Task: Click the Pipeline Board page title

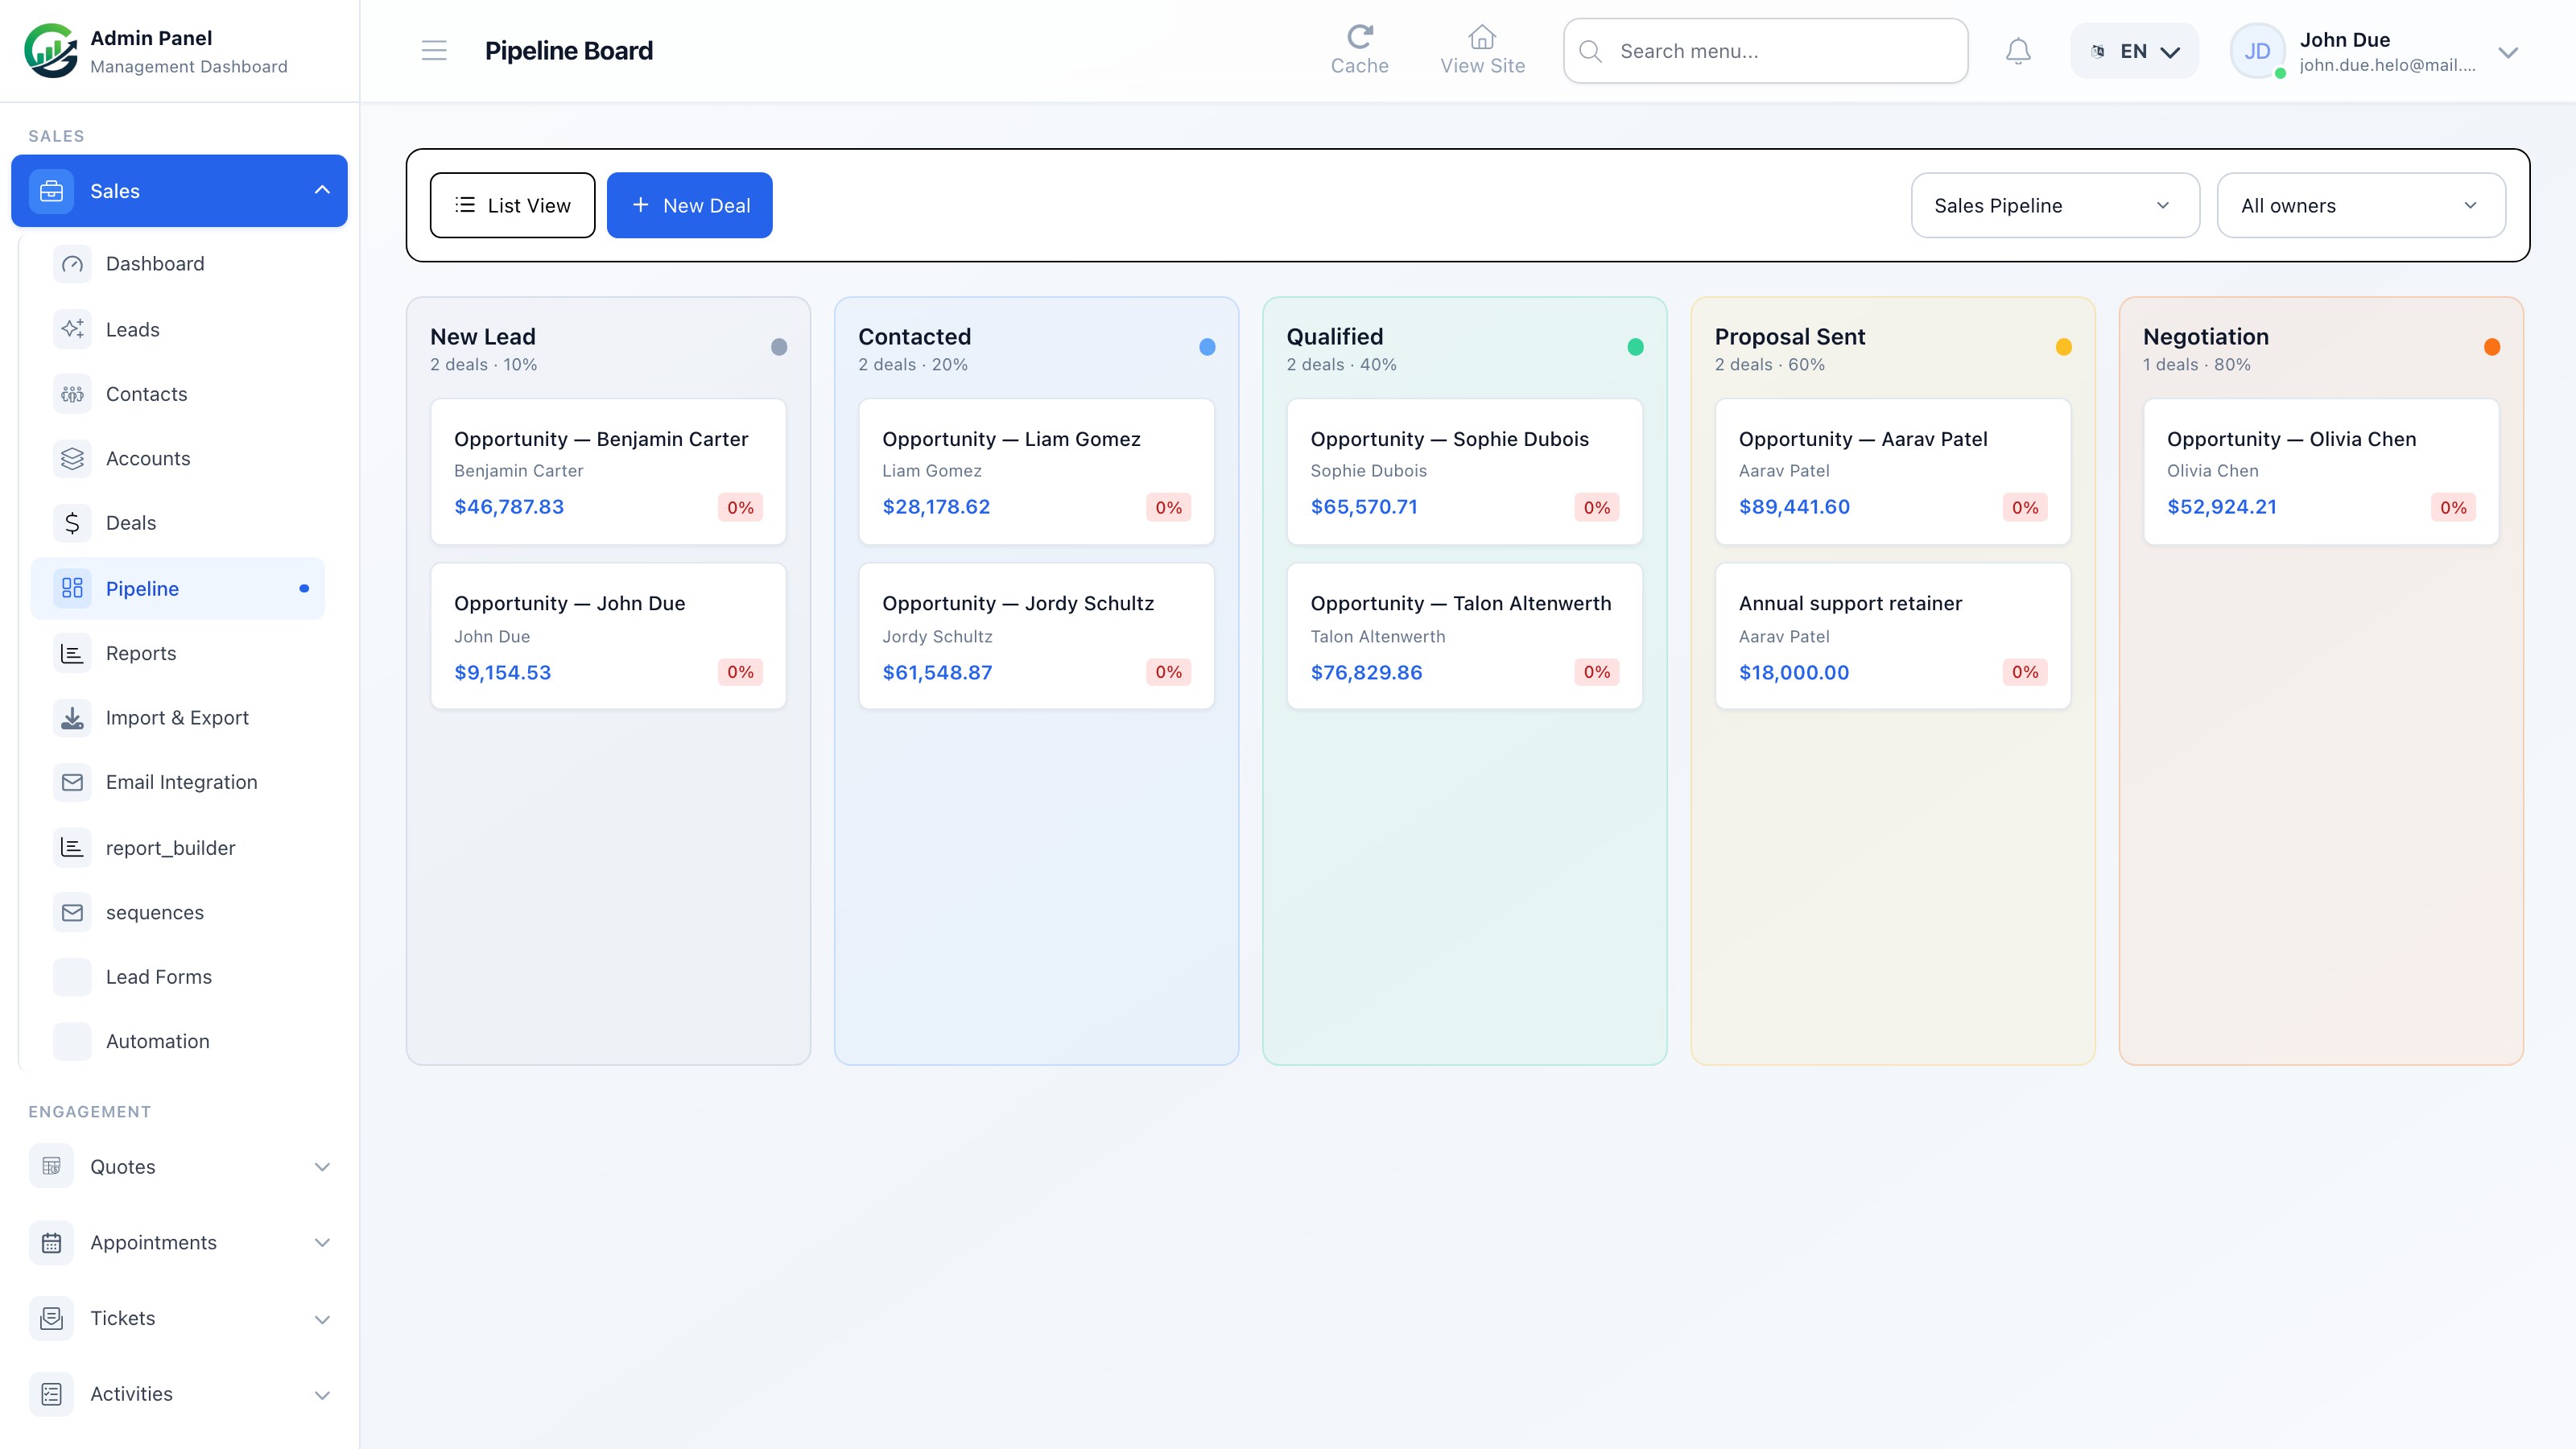Action: [568, 51]
